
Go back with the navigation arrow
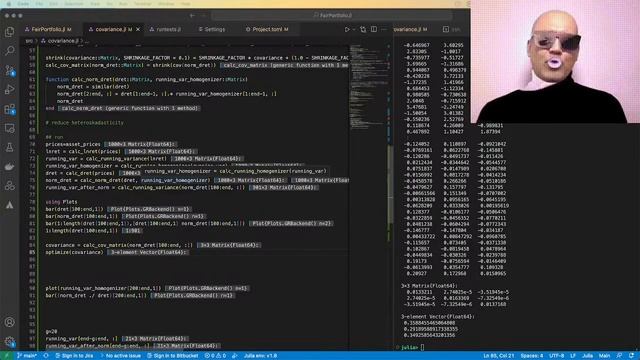coord(192,16)
